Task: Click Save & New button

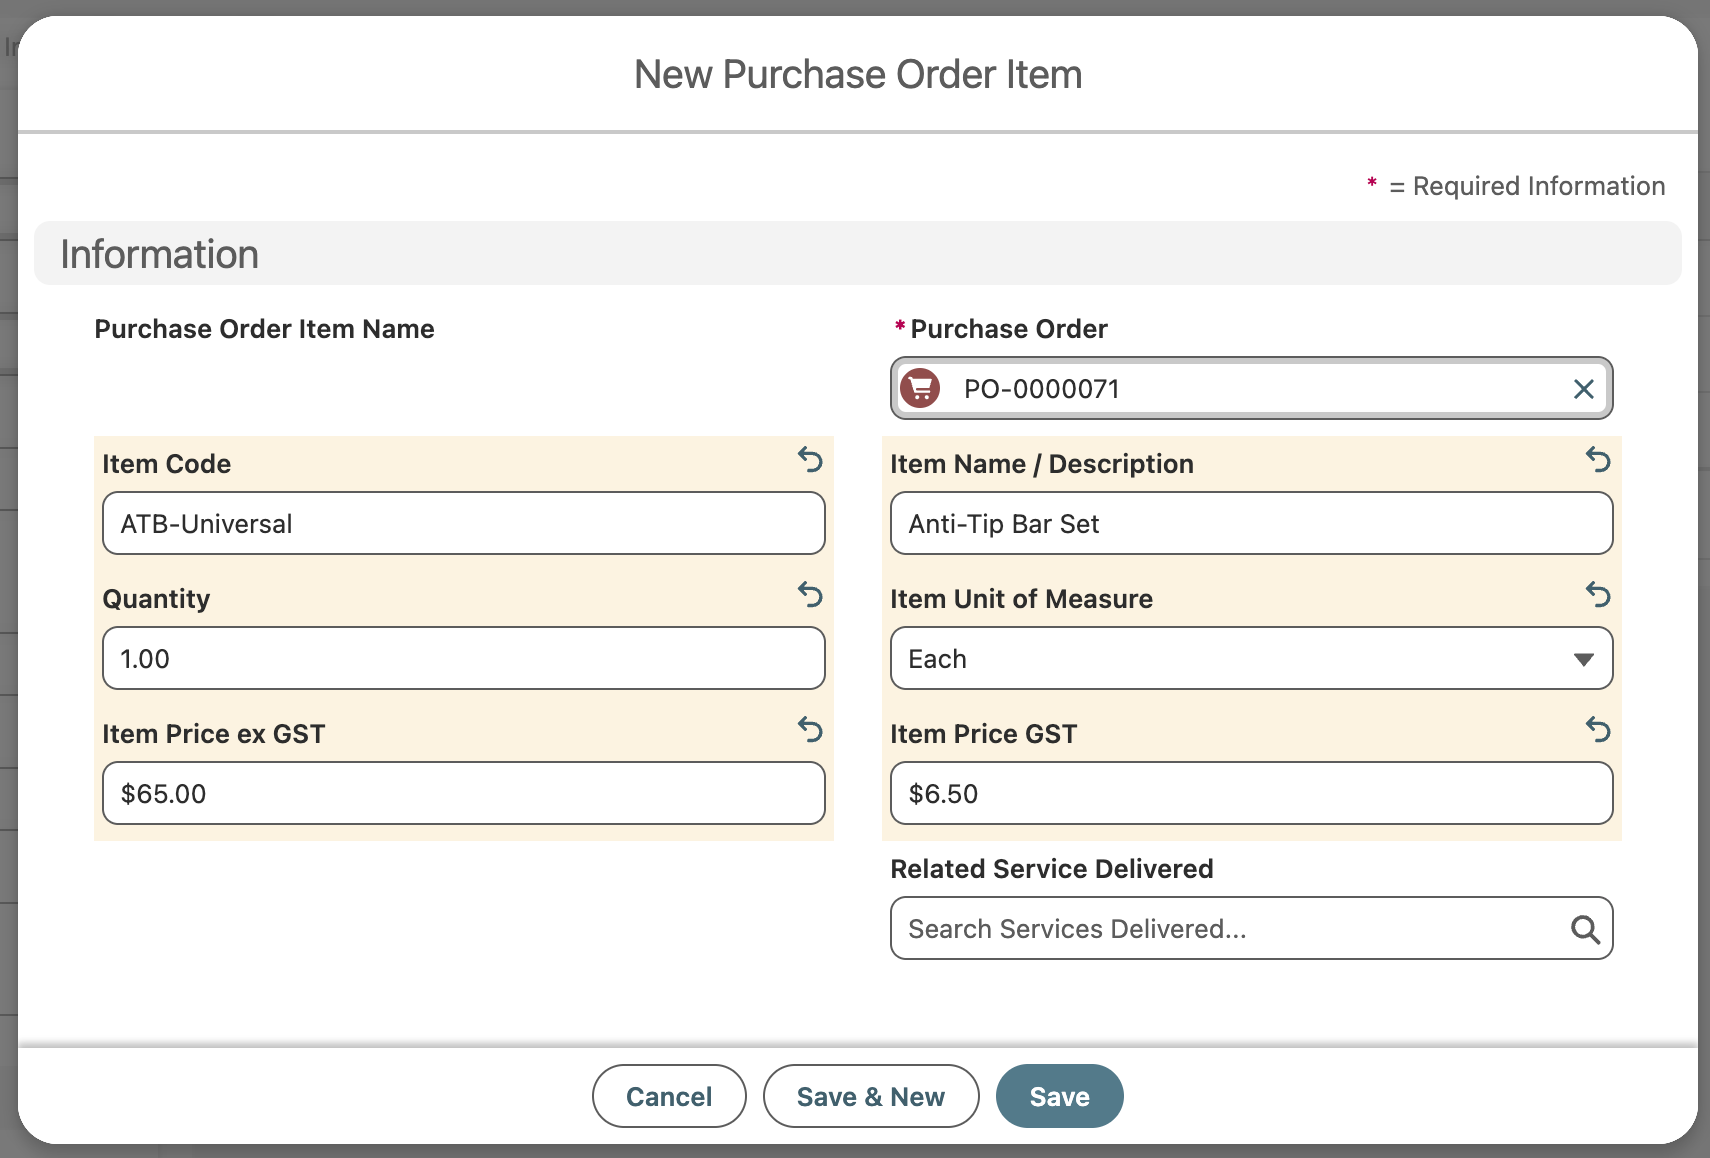Action: tap(870, 1097)
